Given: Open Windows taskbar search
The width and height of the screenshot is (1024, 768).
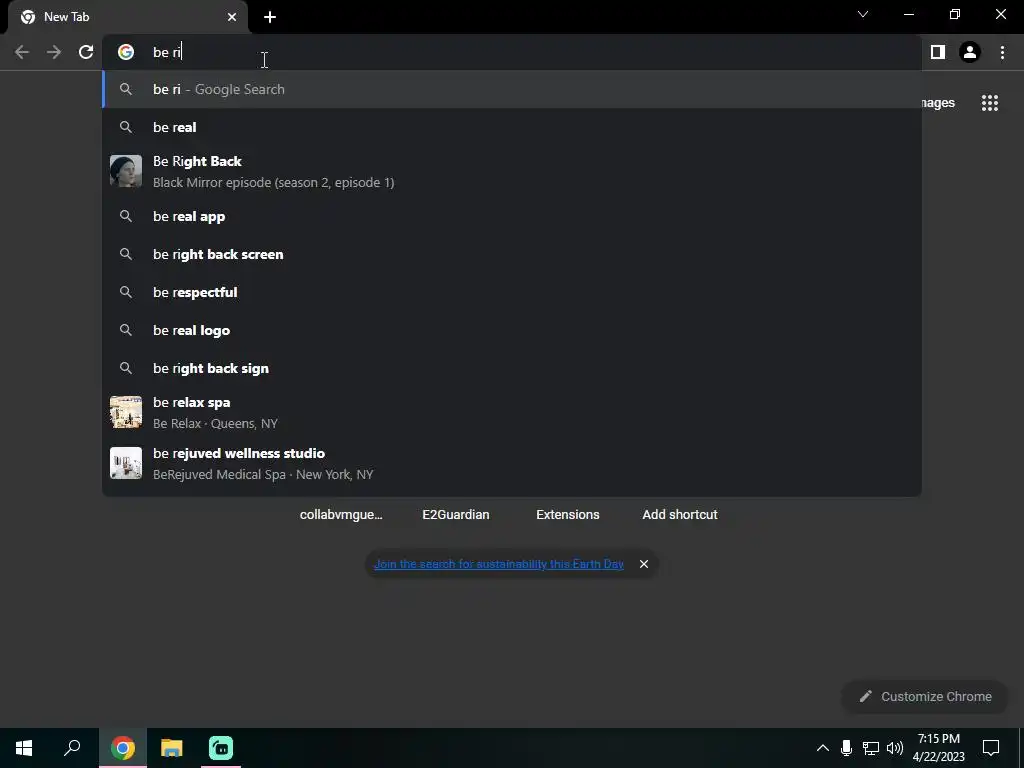Looking at the screenshot, I should click(72, 748).
